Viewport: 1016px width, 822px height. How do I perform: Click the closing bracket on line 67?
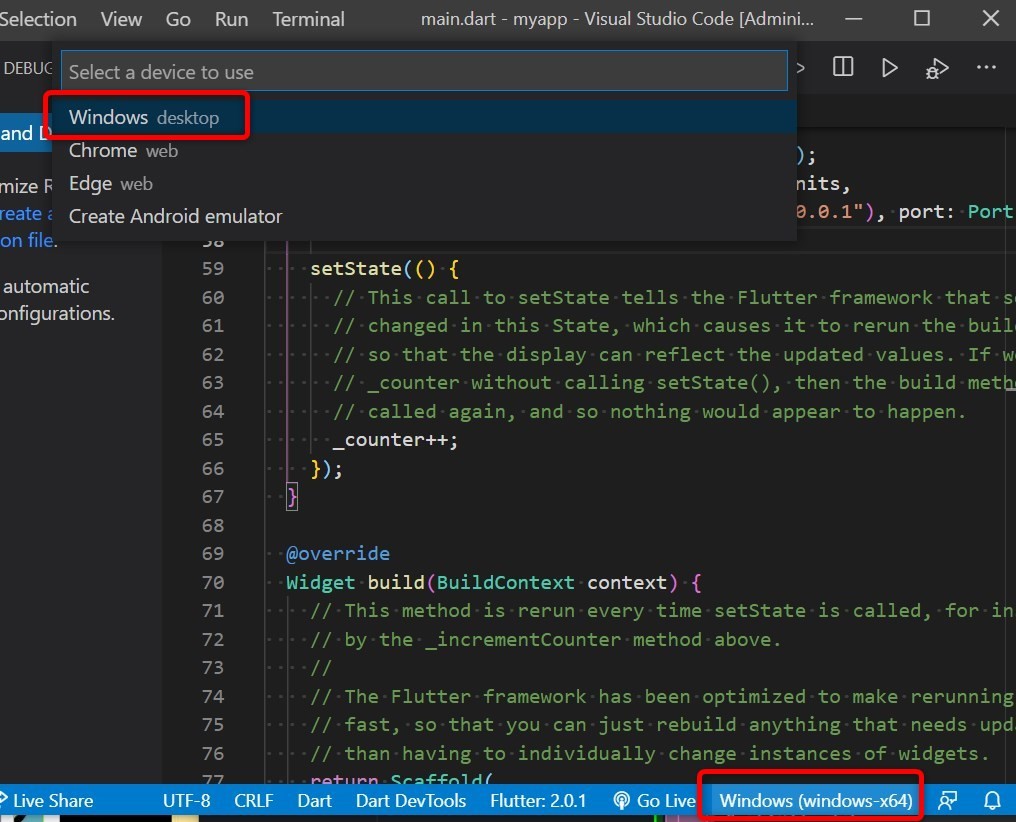pyautogui.click(x=292, y=497)
